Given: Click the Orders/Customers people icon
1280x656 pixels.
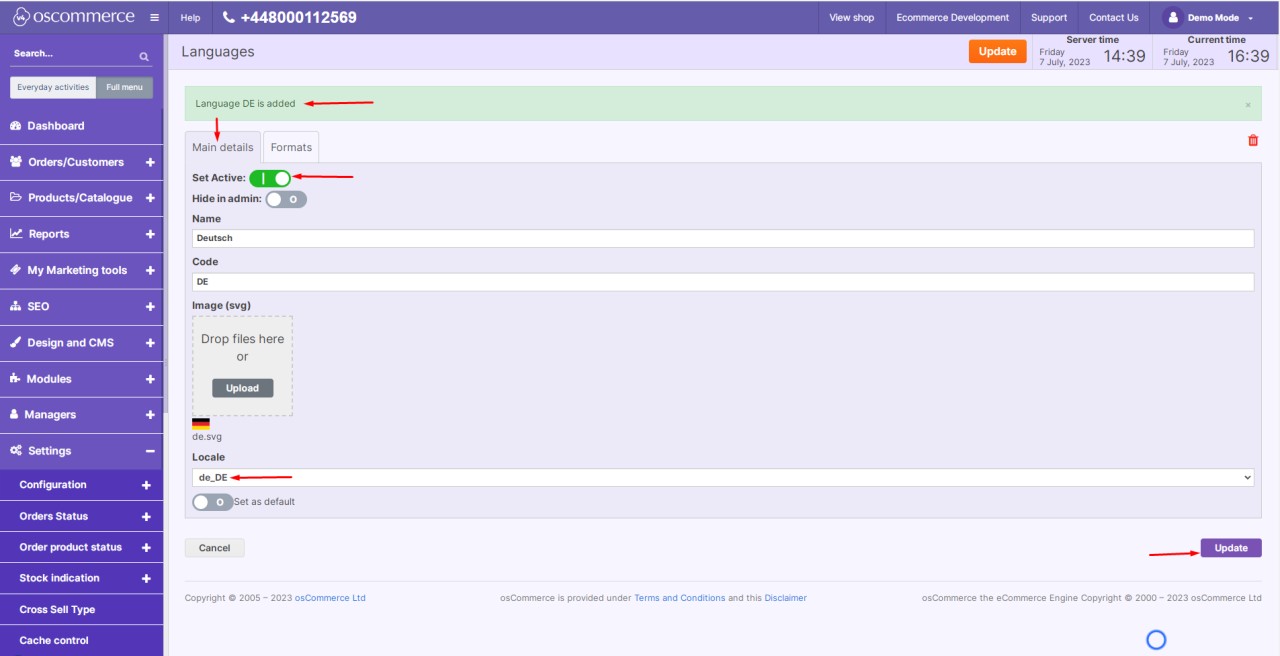Looking at the screenshot, I should [16, 162].
